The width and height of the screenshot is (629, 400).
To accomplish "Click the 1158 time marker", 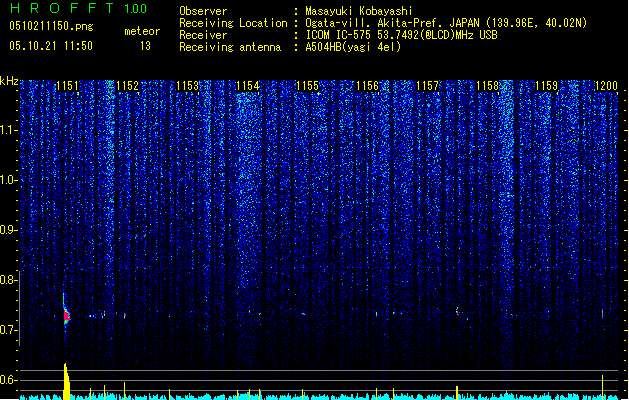I will 487,86.
